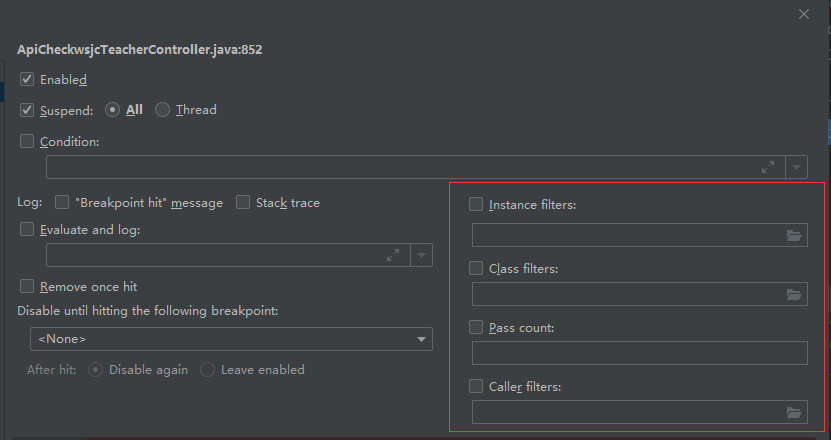831x440 pixels.
Task: Toggle the Suspend checkbox
Action: tap(27, 110)
